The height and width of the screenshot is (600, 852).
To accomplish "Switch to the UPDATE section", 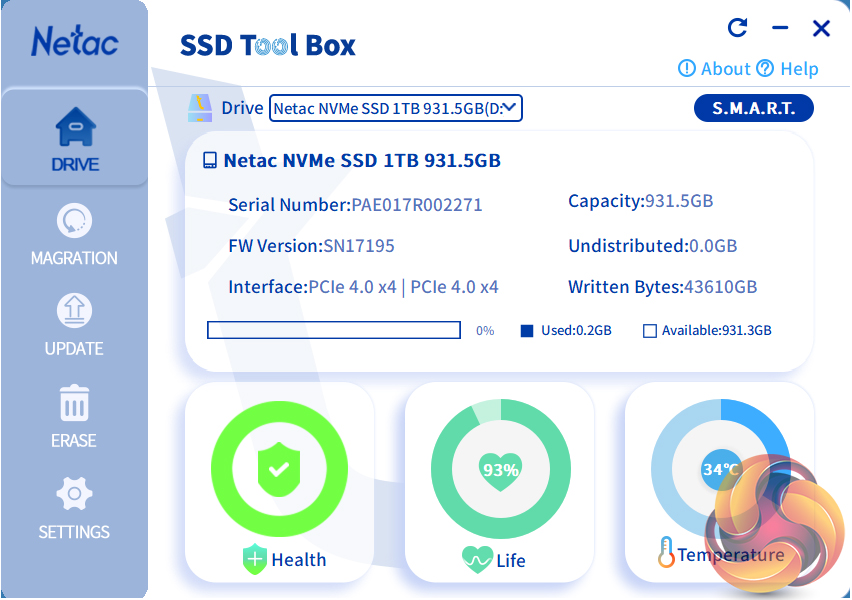I will 74,325.
